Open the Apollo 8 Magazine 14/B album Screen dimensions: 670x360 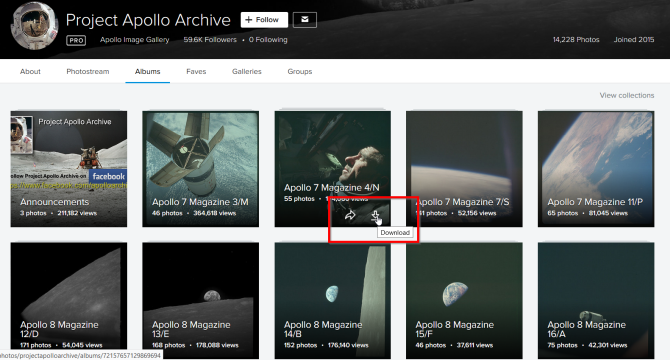coord(332,300)
